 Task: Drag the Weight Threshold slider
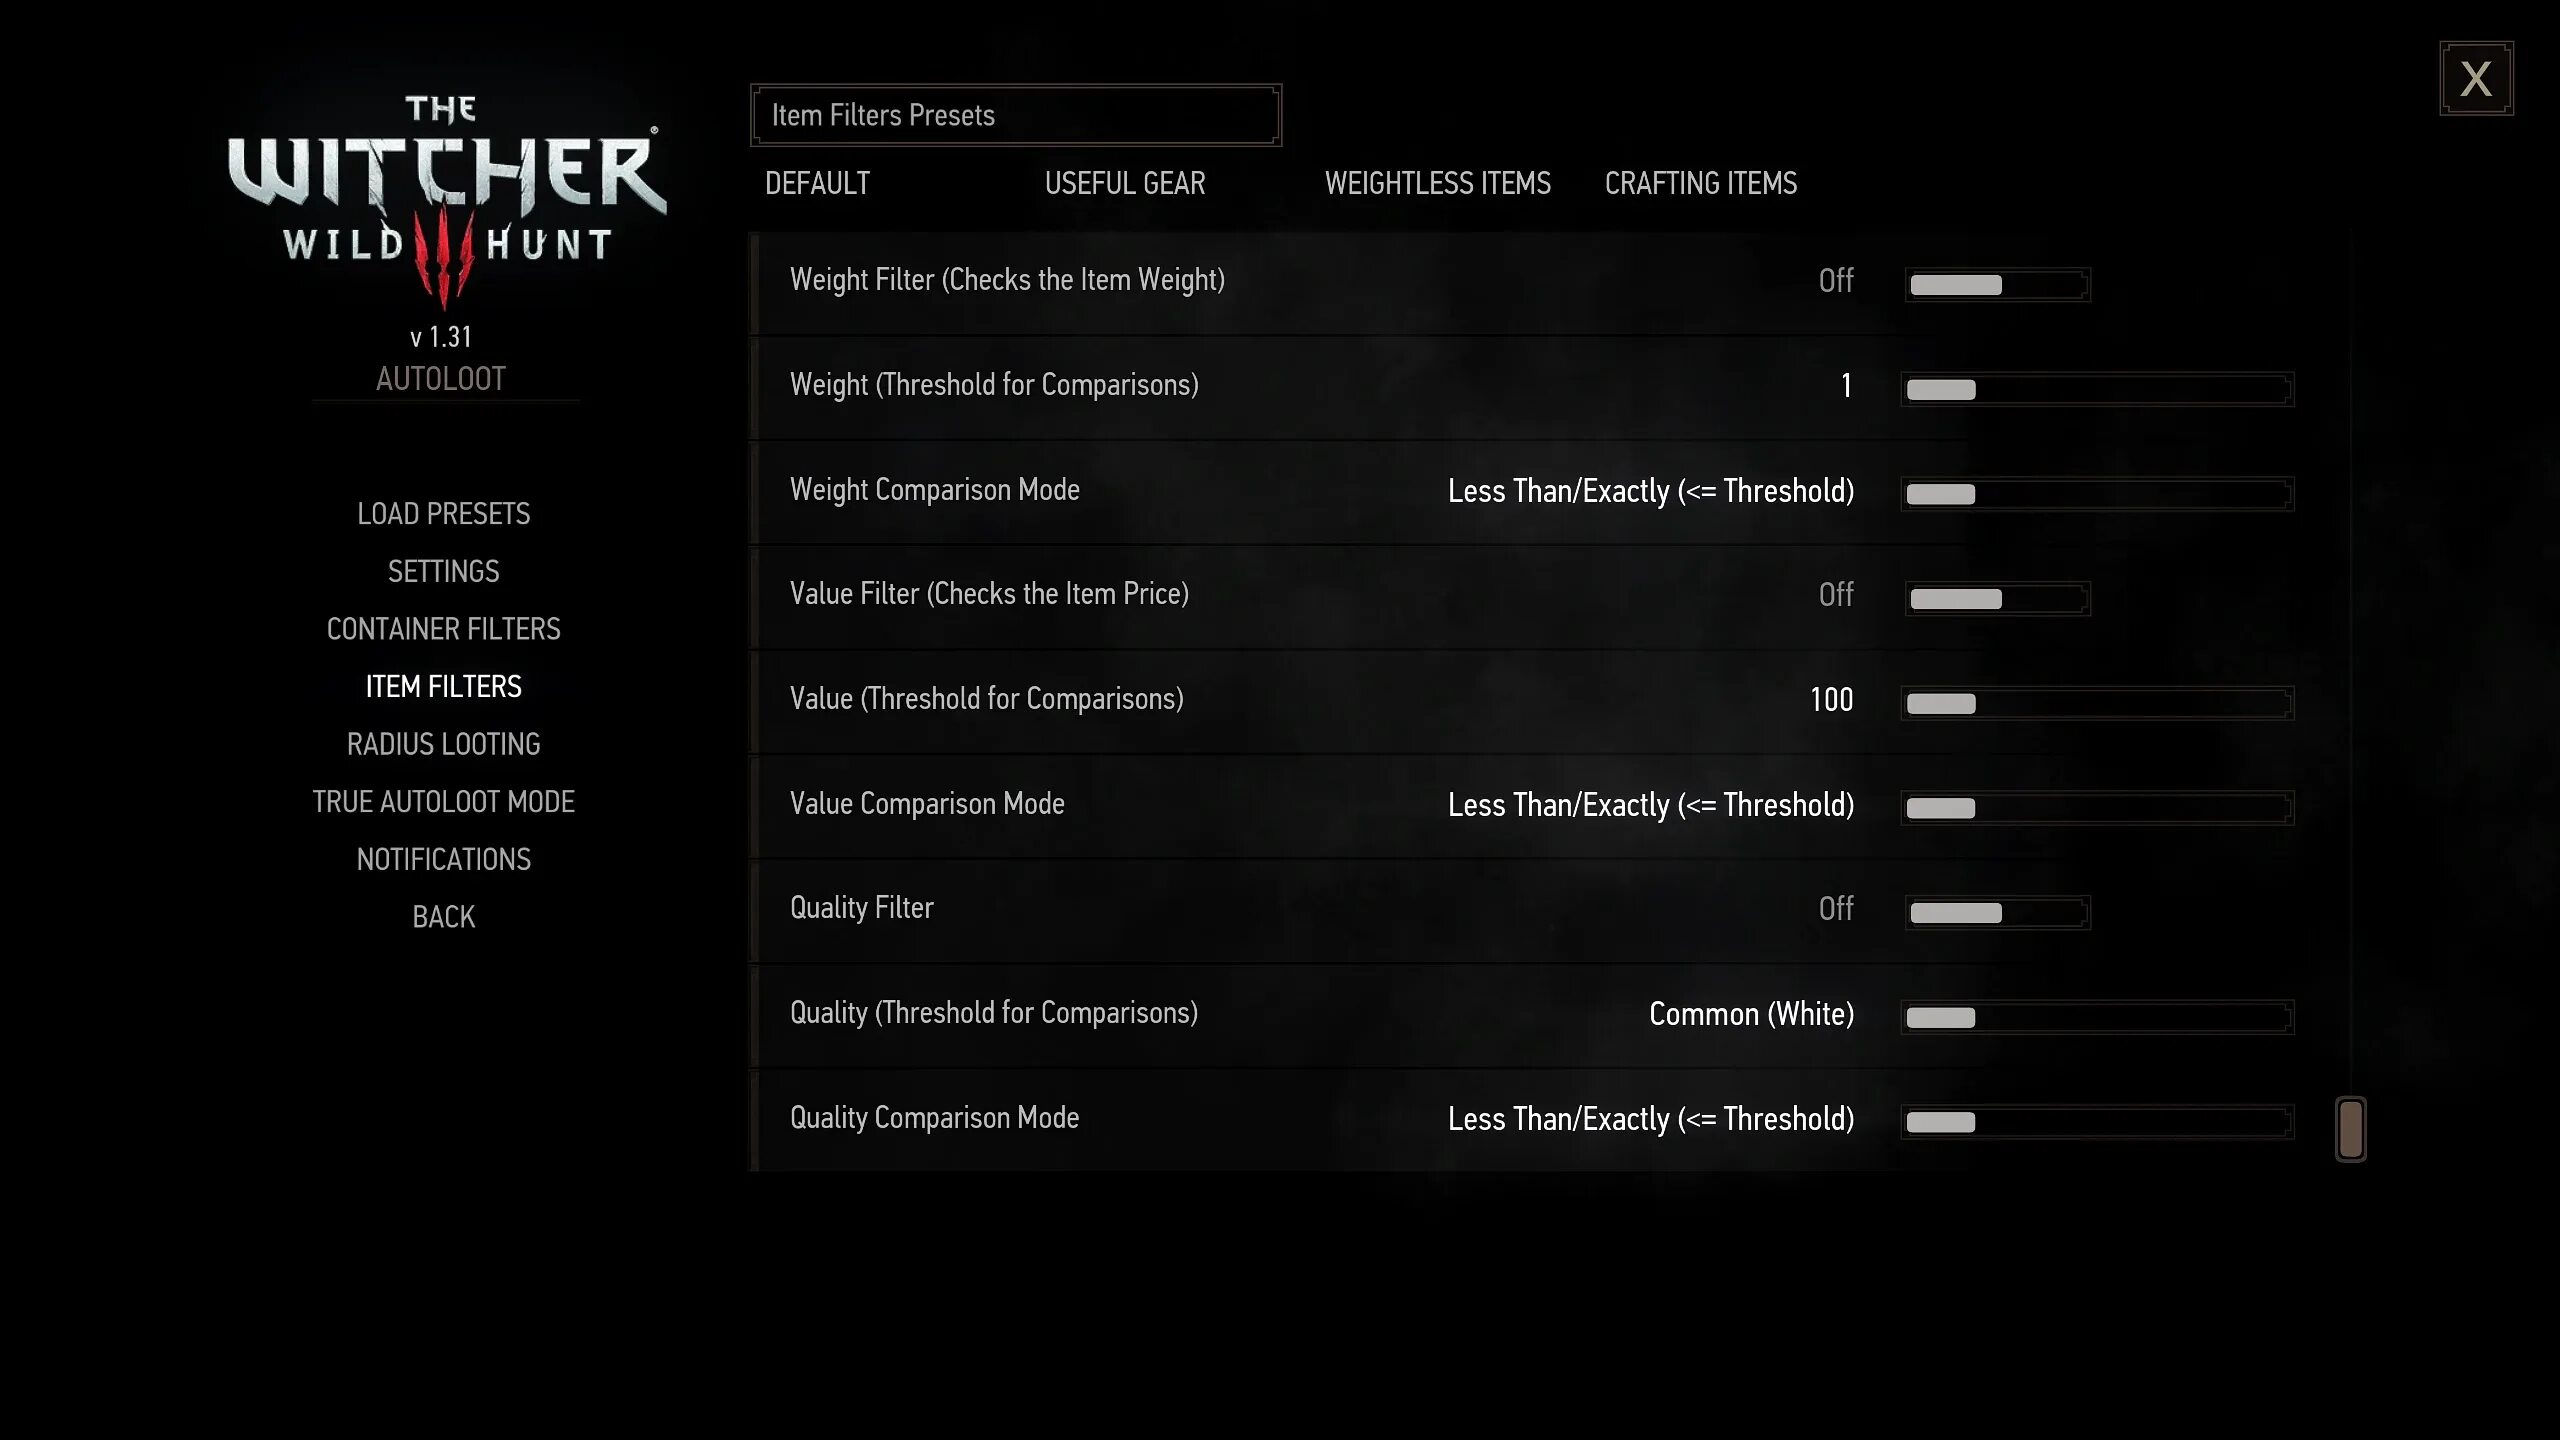point(1941,387)
